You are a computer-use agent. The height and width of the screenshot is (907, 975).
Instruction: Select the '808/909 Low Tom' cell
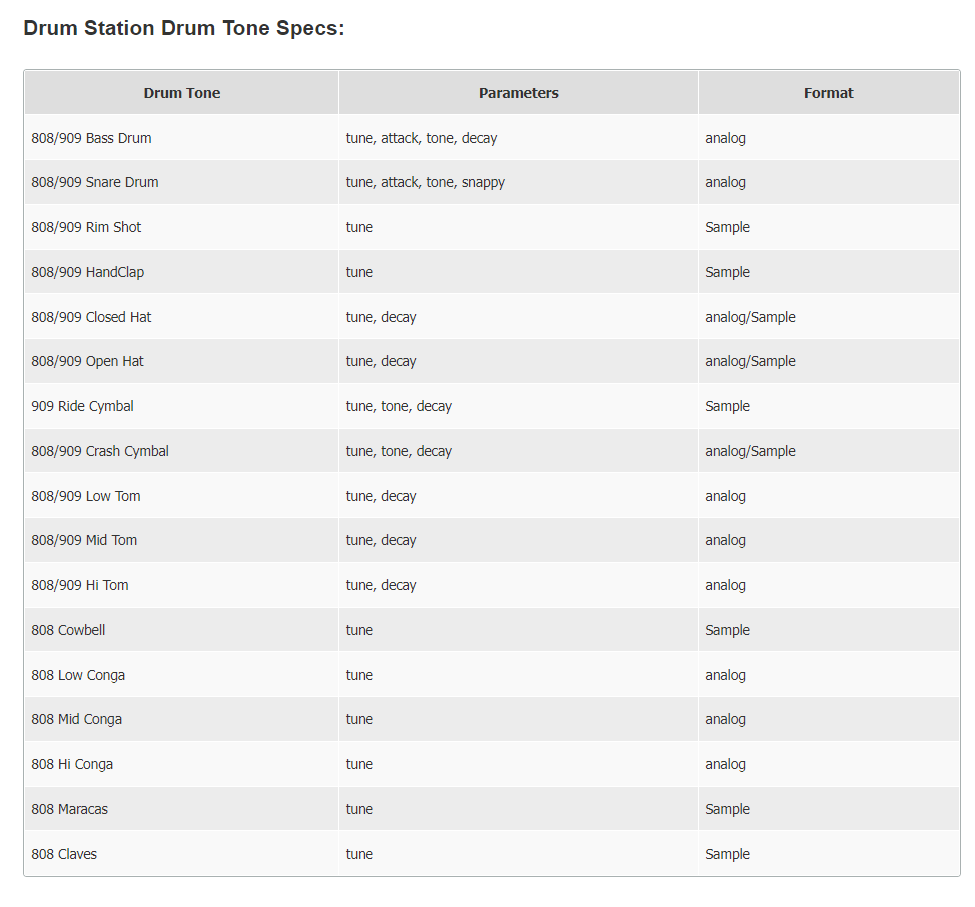coord(182,495)
